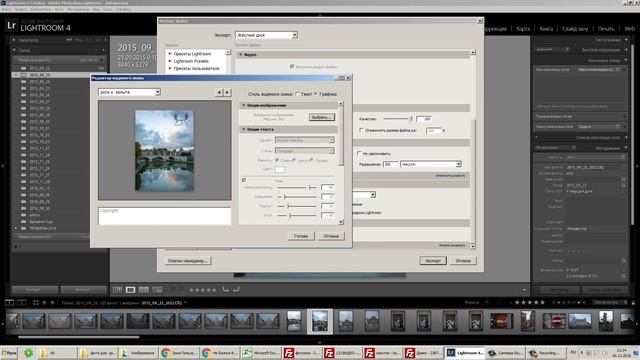Select second window display icon above filmstrip
640x360 pixels.
point(22,302)
